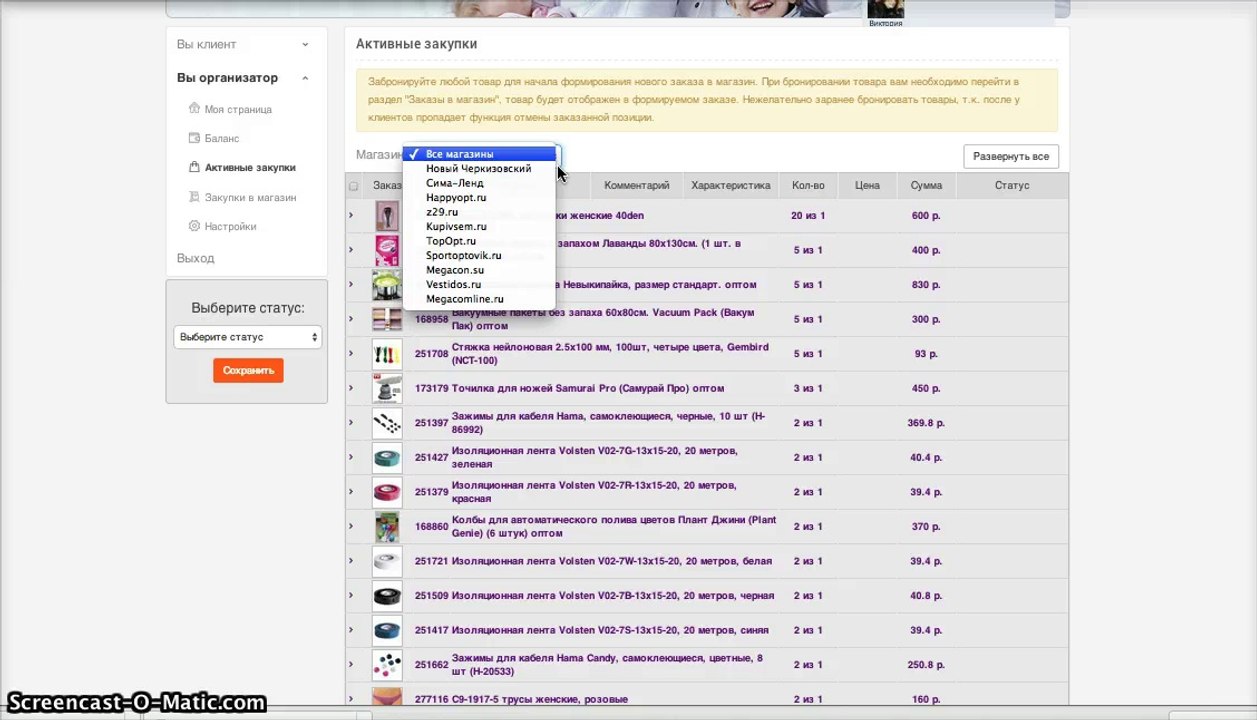The height and width of the screenshot is (720, 1257).
Task: Click Характеристика column header
Action: coord(731,186)
